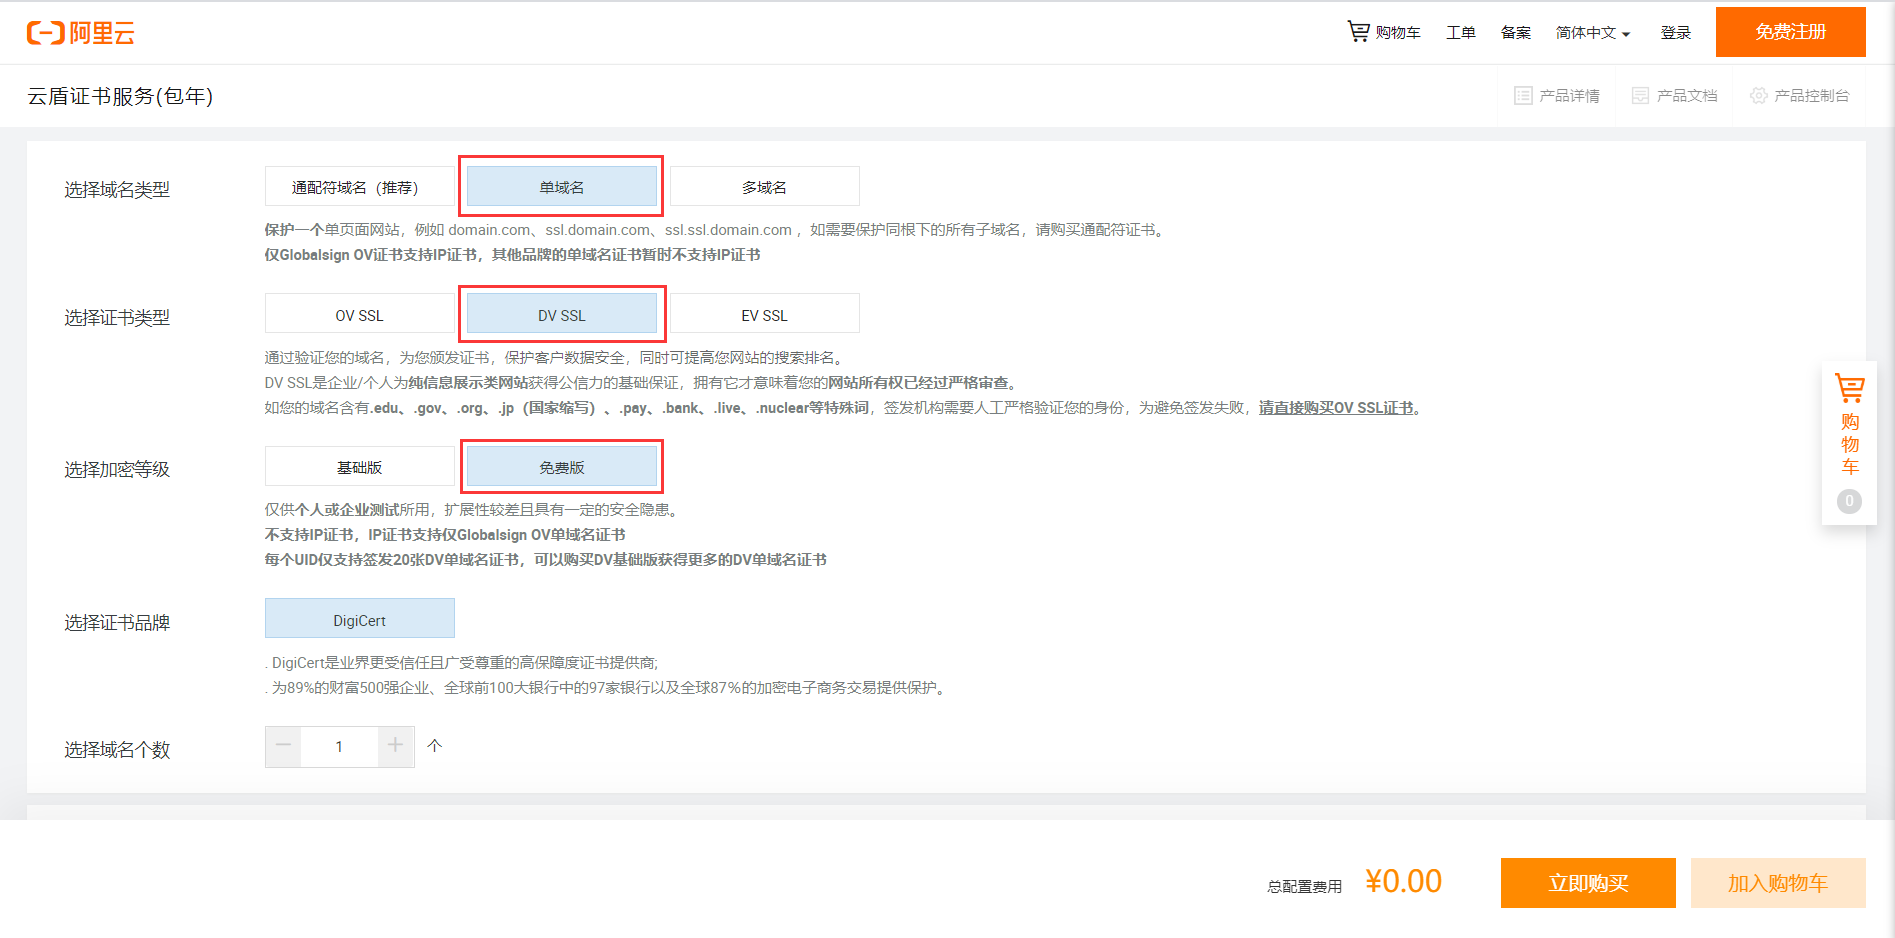
Task: Click the 云盾证书服务(包年) page title
Action: 120,96
